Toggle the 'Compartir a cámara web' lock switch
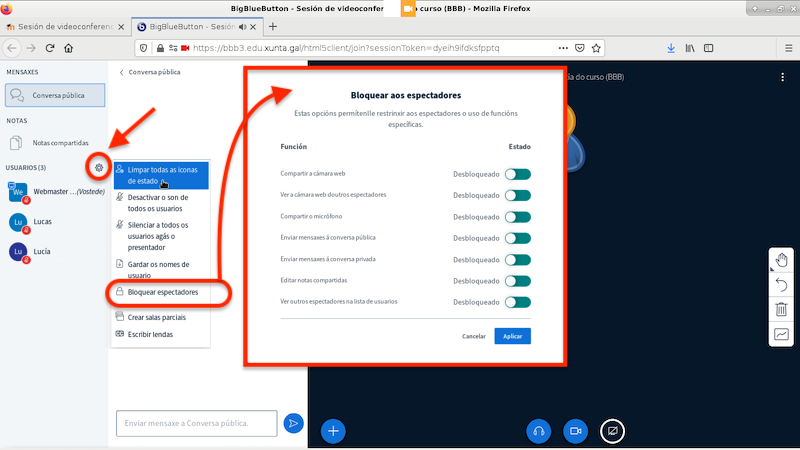Image resolution: width=800 pixels, height=450 pixels. (517, 174)
